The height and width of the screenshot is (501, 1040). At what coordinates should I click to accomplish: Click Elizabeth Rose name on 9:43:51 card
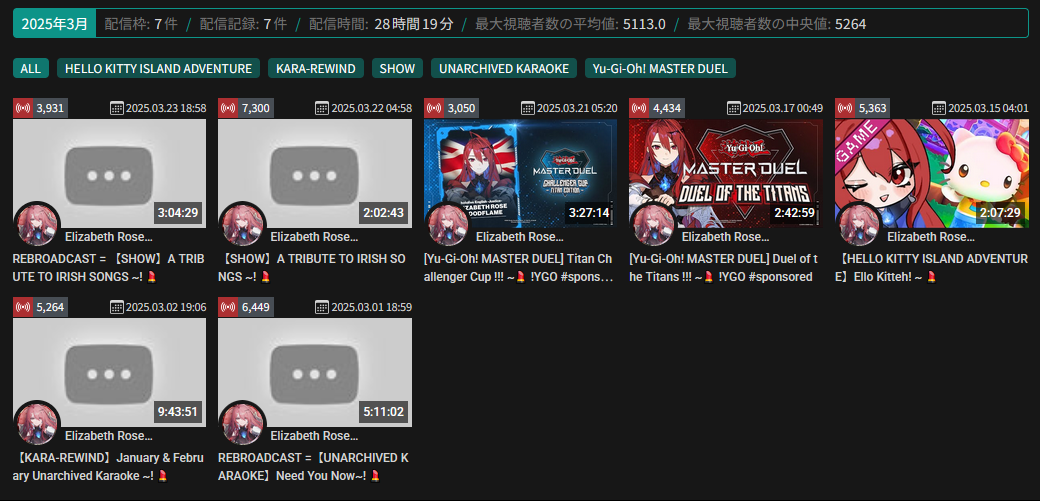tap(109, 435)
